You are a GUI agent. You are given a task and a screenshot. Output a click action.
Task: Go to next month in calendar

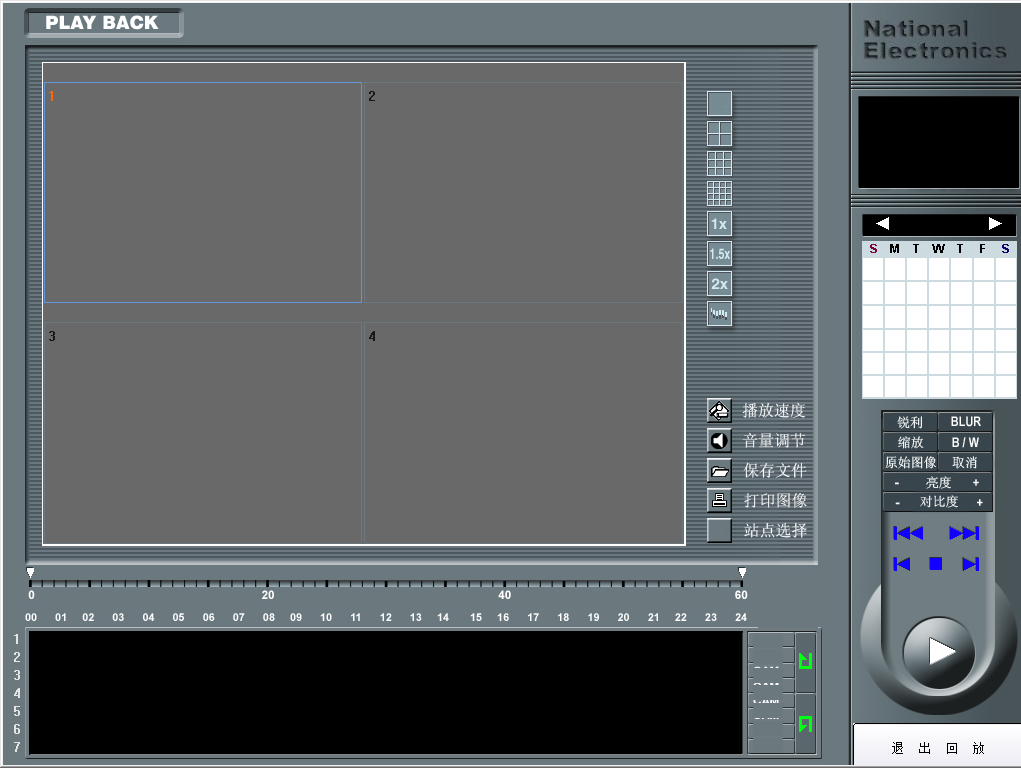tap(994, 223)
